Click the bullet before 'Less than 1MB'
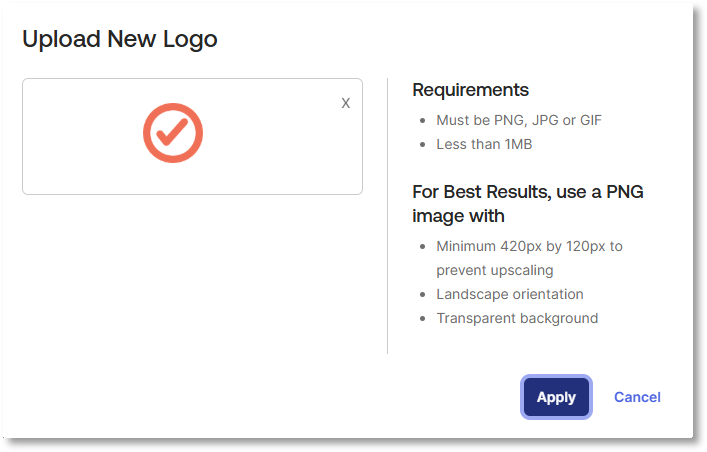Viewport: 707px width, 452px height. pyautogui.click(x=421, y=145)
